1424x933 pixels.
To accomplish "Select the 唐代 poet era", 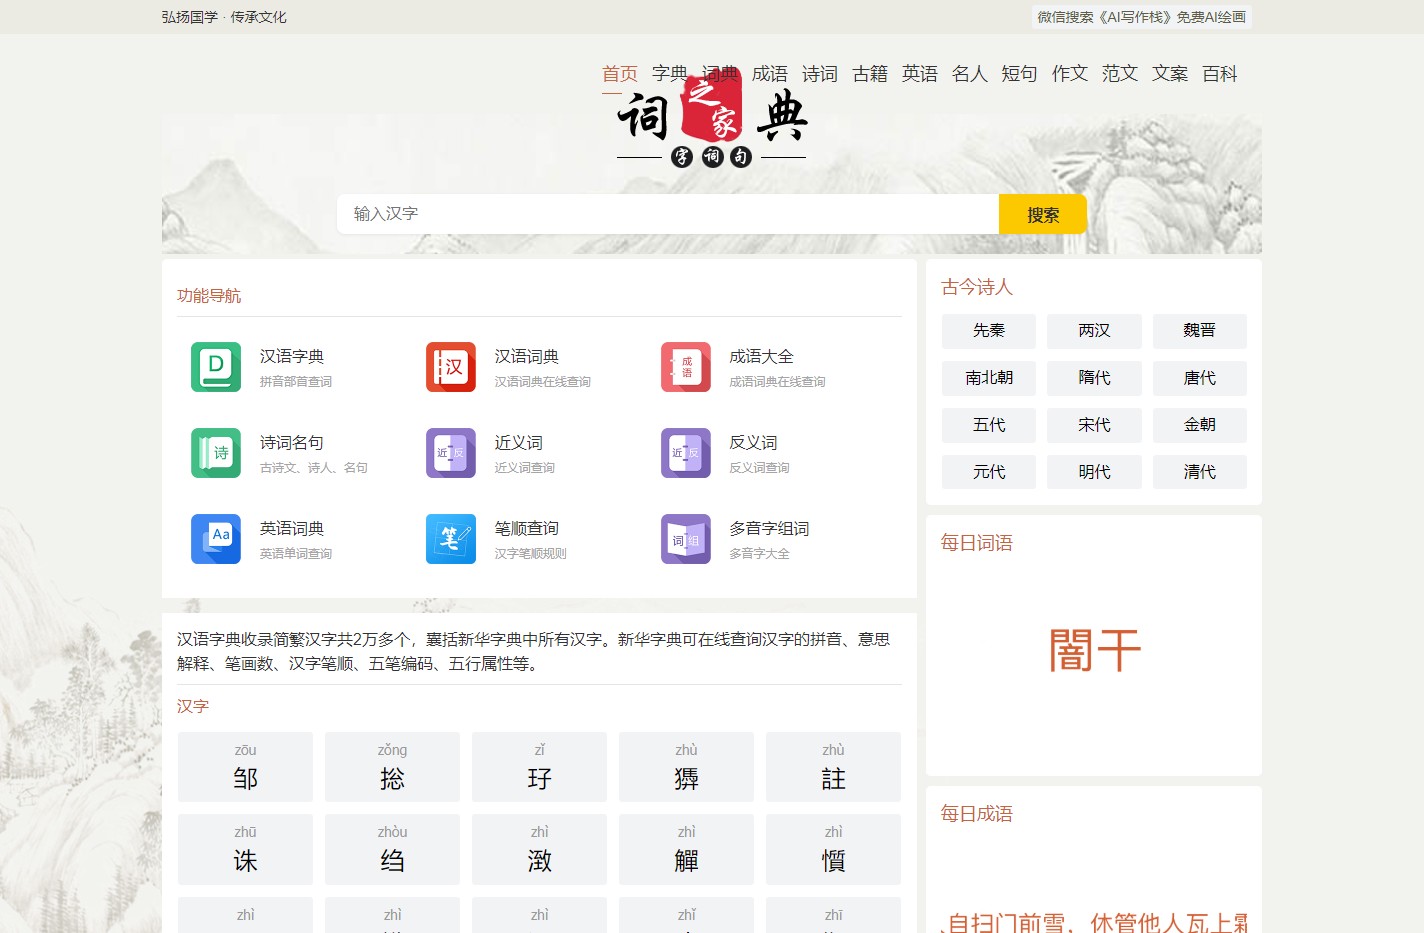I will pos(1200,378).
